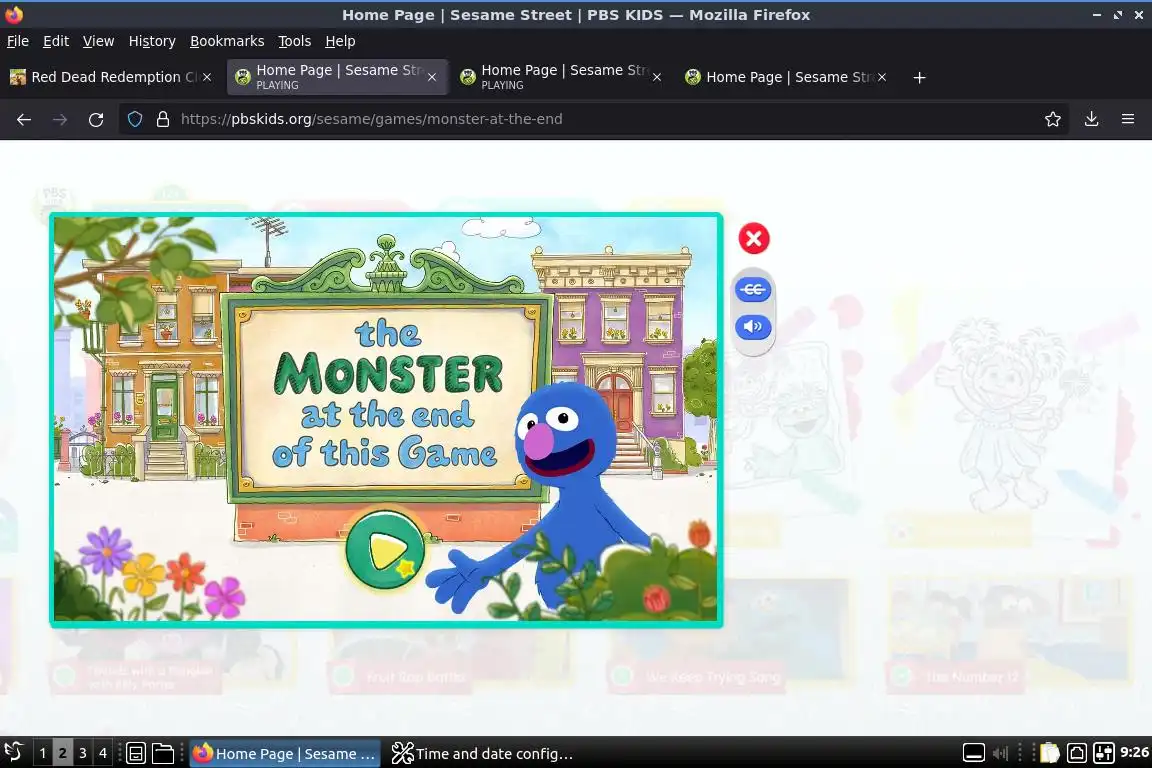This screenshot has height=768, width=1152.
Task: Open the file manager from taskbar
Action: tap(162, 753)
